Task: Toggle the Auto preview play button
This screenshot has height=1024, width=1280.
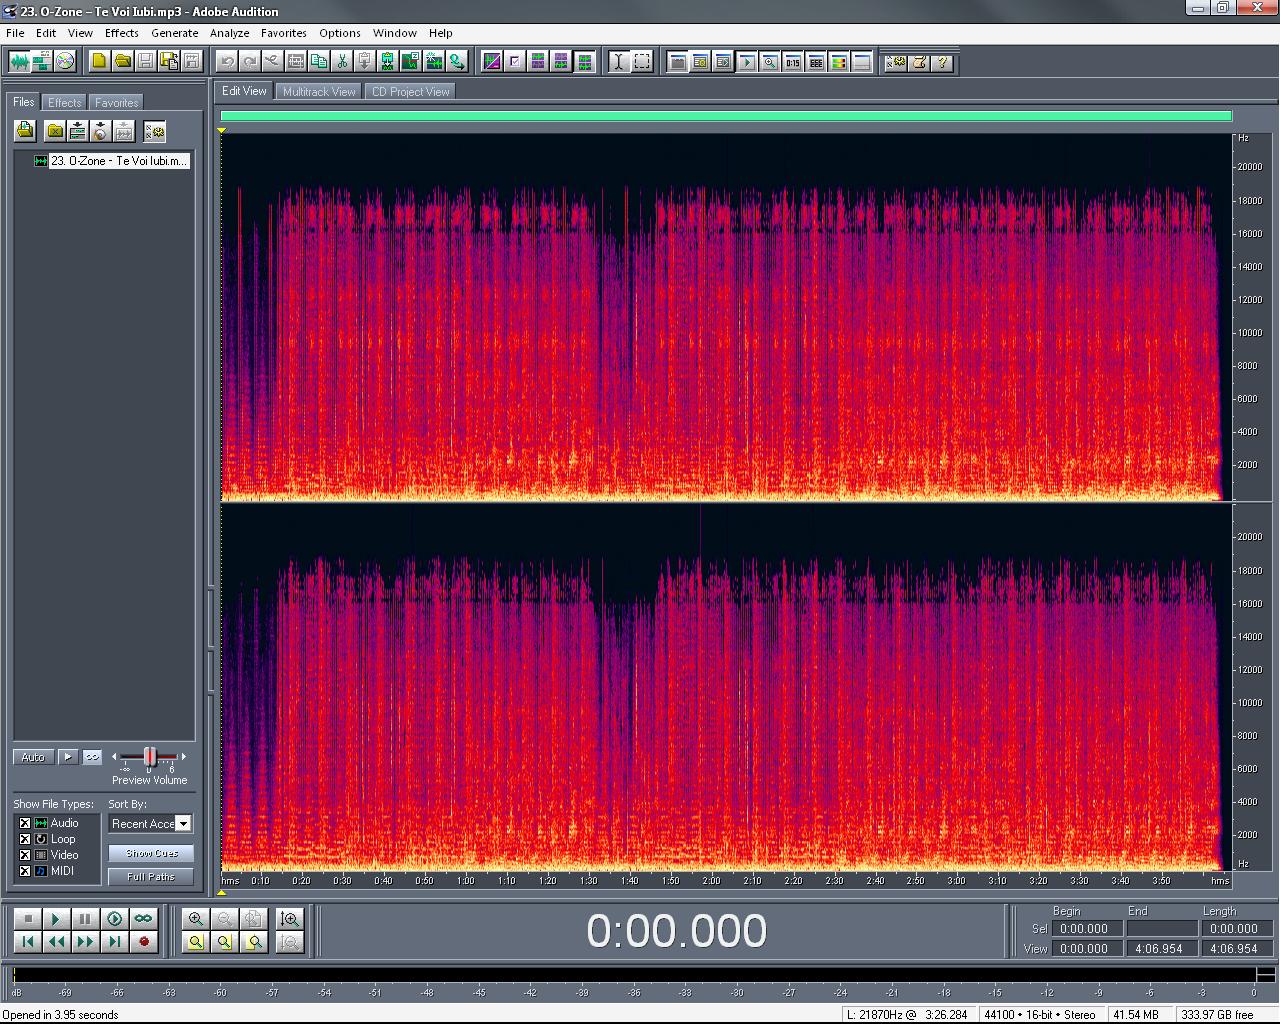Action: tap(33, 757)
